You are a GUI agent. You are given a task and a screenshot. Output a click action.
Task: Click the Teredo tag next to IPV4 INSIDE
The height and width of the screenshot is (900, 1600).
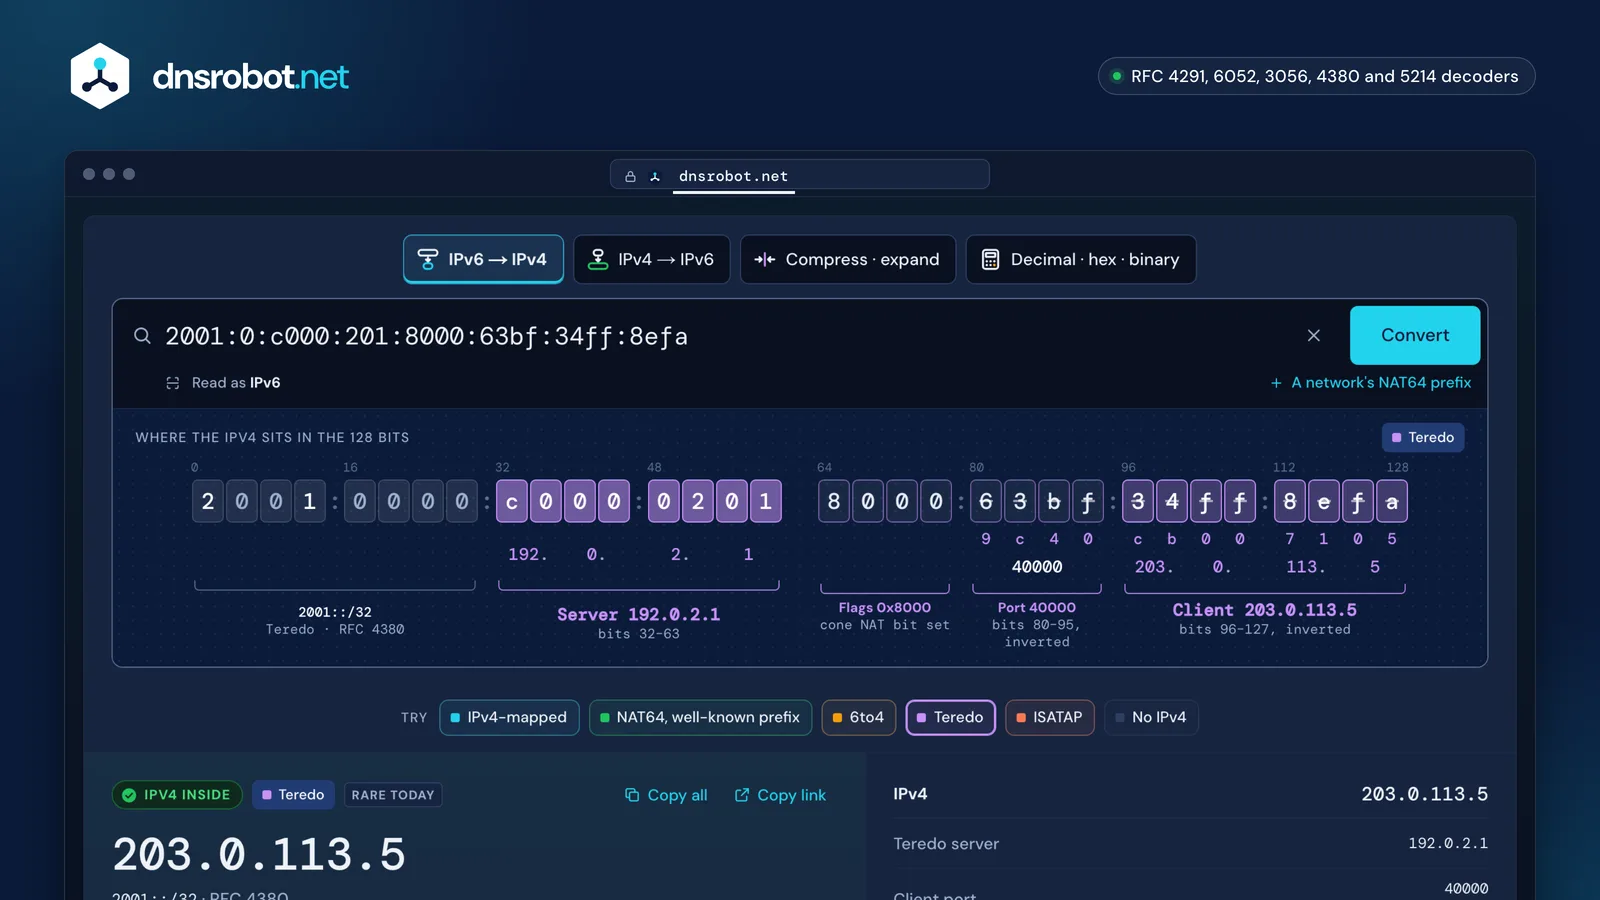(x=293, y=795)
